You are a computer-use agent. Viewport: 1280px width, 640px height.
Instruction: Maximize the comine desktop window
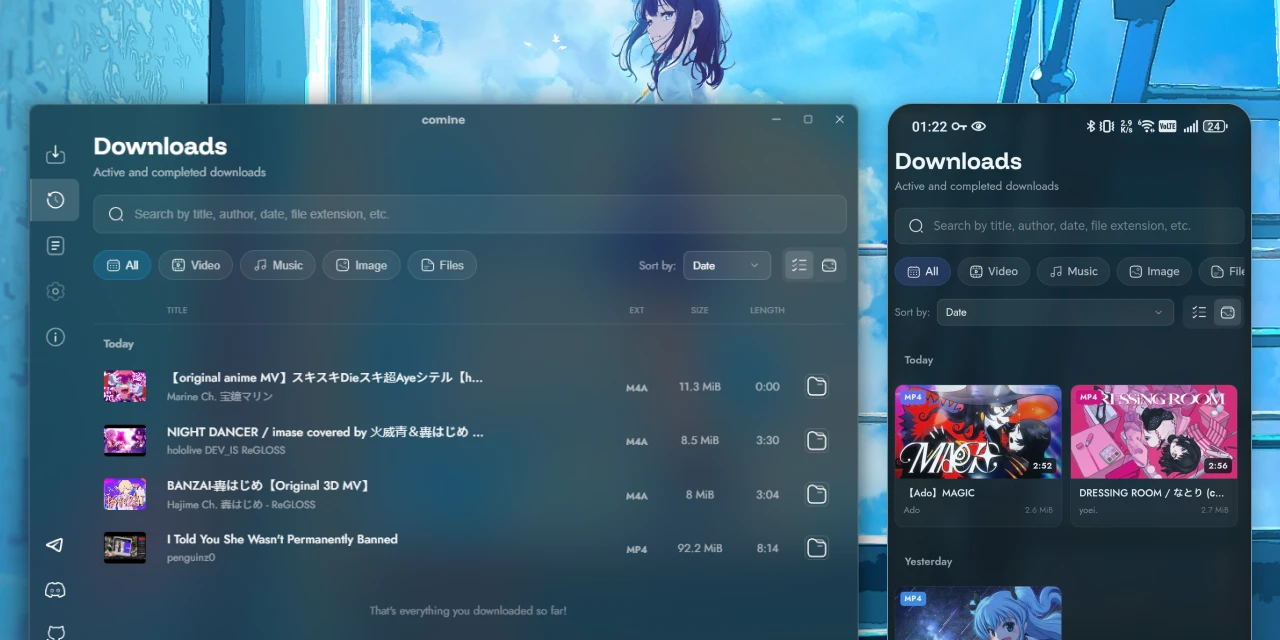[x=808, y=119]
